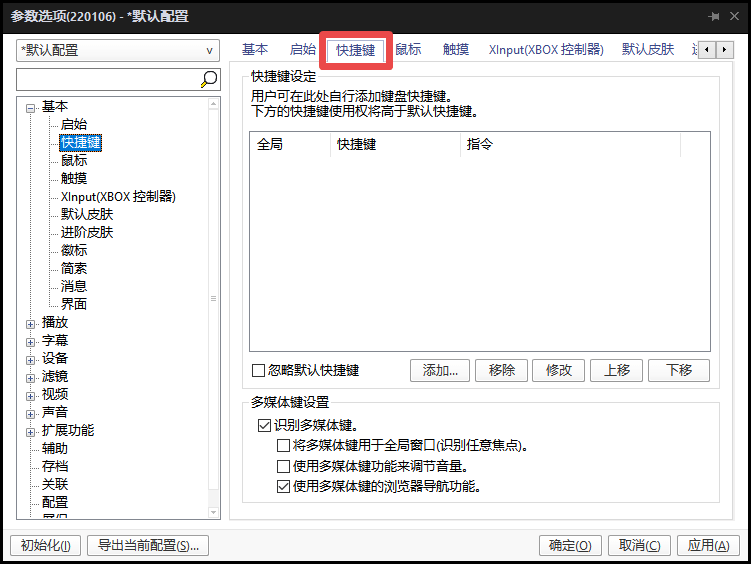This screenshot has height=564, width=751.
Task: Click the 上移 button
Action: (616, 371)
